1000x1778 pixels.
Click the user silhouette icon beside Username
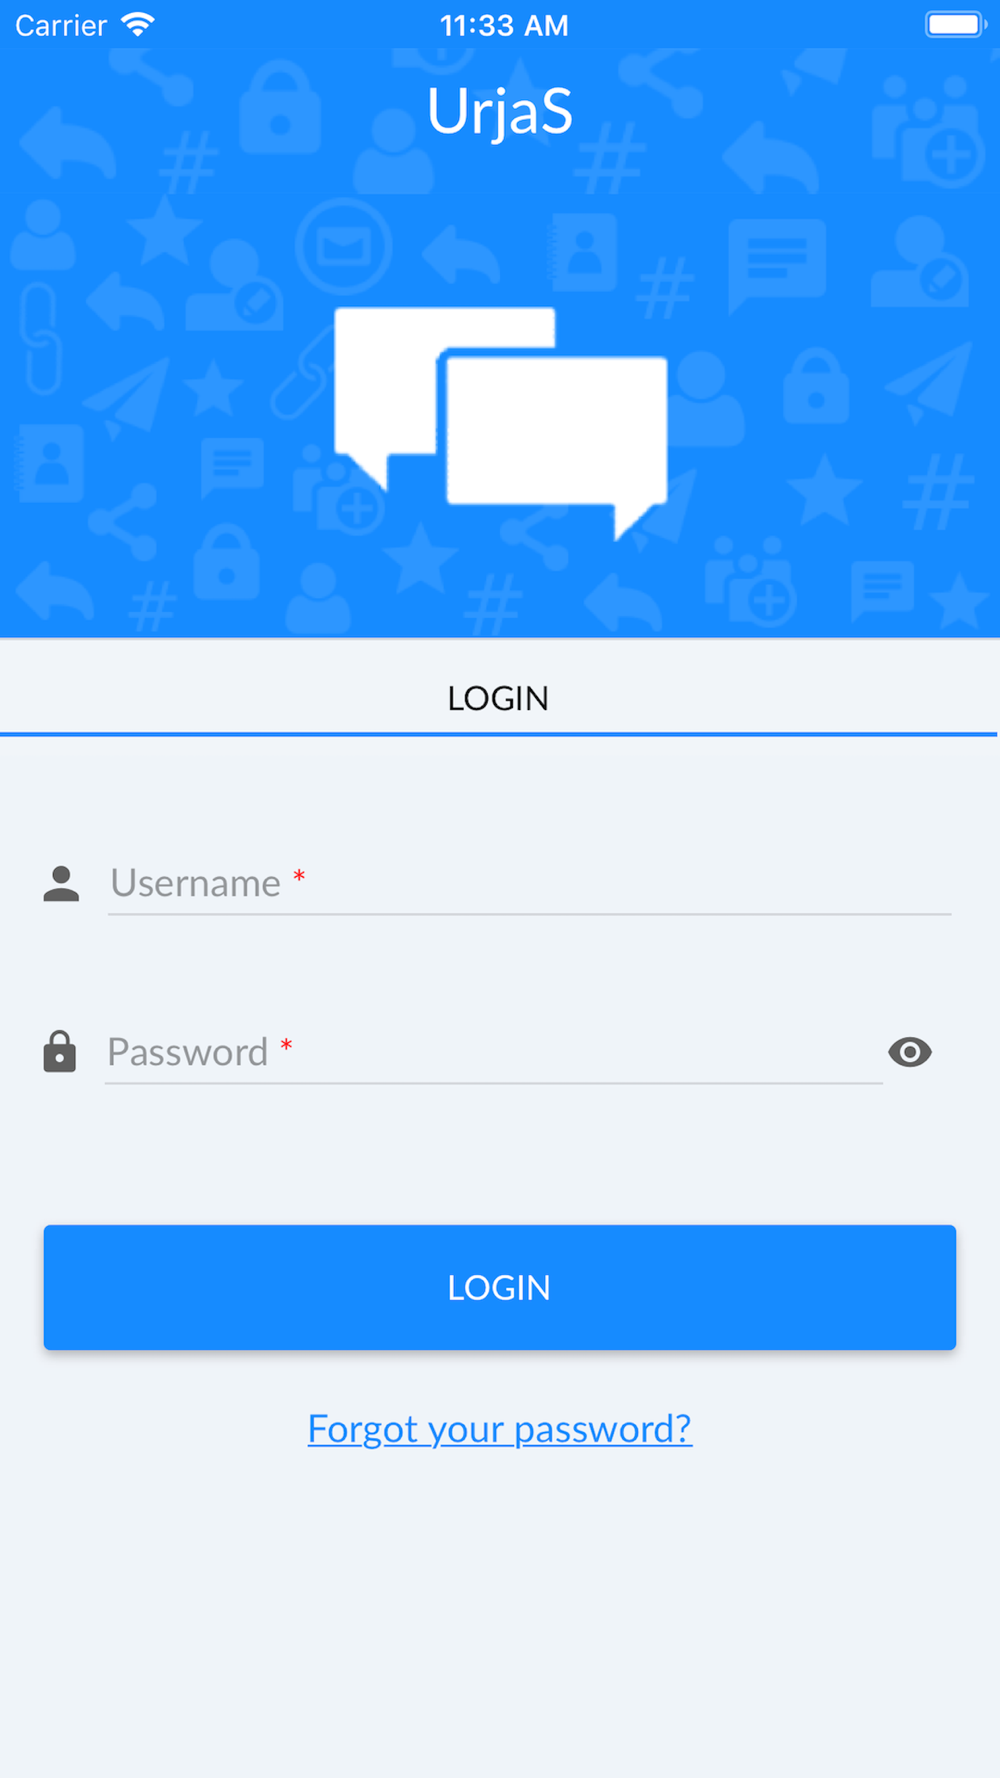pyautogui.click(x=61, y=884)
